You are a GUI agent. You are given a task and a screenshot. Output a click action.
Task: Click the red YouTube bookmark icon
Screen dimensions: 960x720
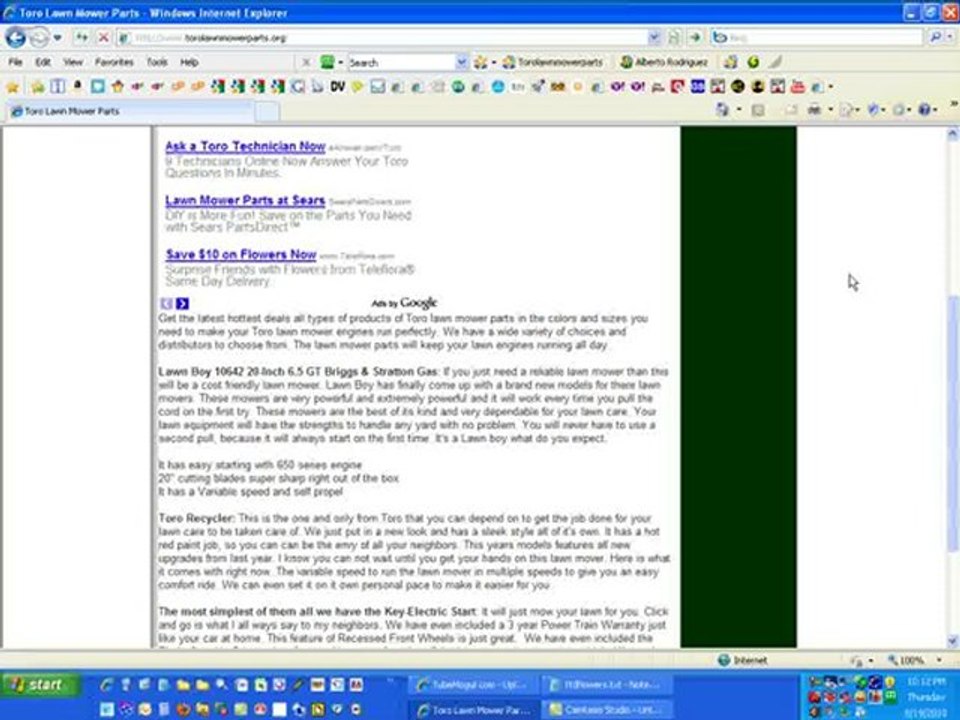(797, 87)
